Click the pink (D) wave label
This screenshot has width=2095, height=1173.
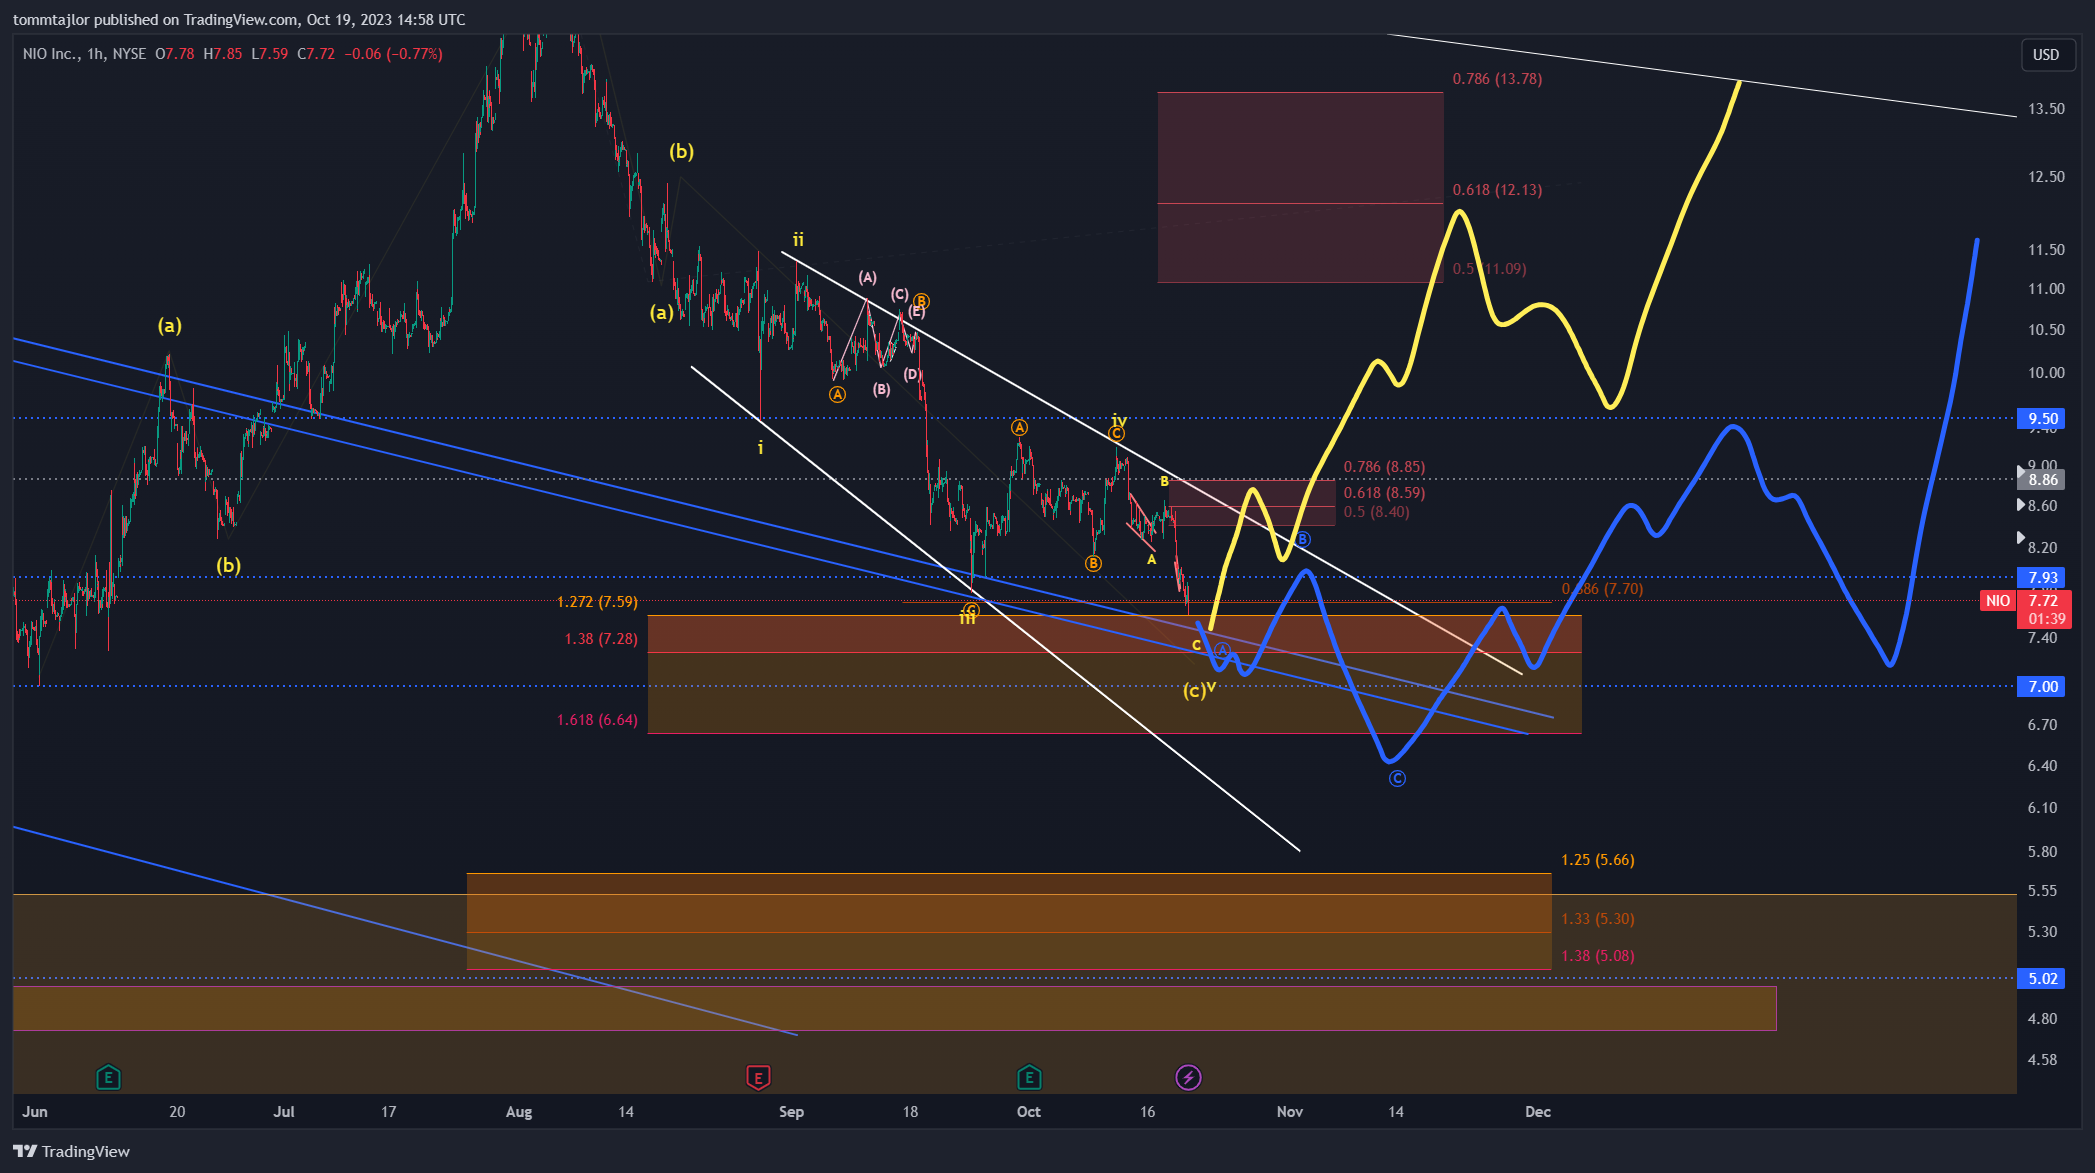[x=912, y=375]
